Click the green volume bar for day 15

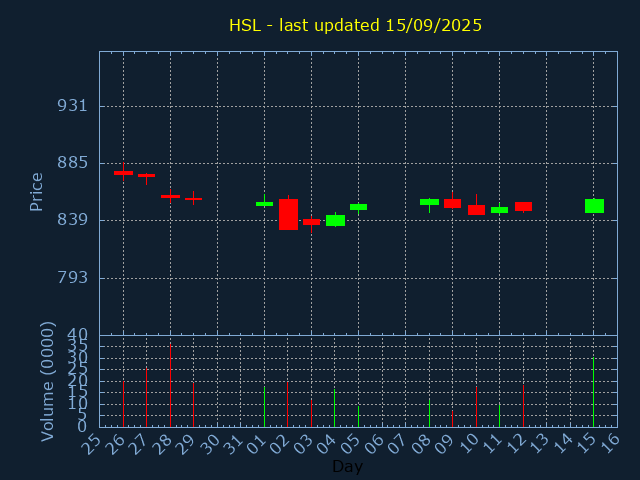pyautogui.click(x=593, y=392)
